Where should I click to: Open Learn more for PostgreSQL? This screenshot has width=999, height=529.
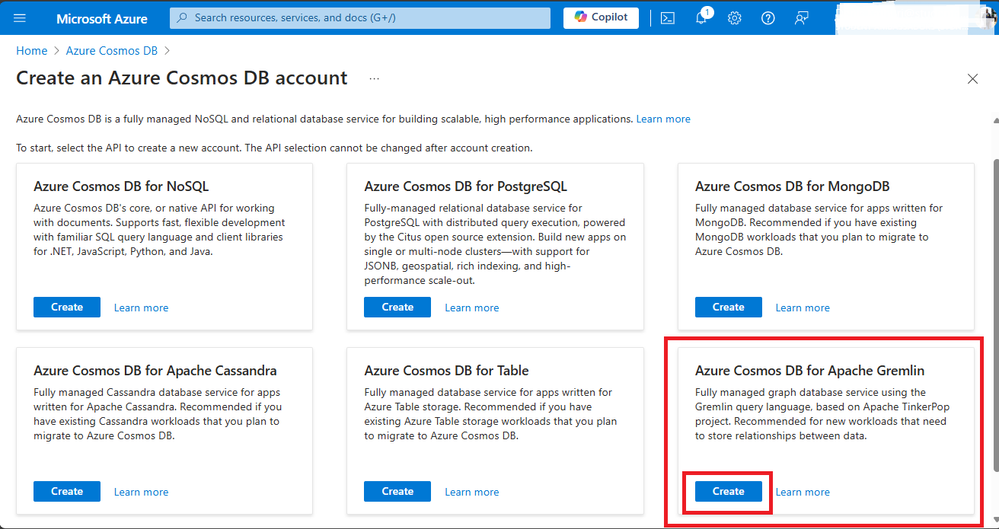pyautogui.click(x=471, y=308)
